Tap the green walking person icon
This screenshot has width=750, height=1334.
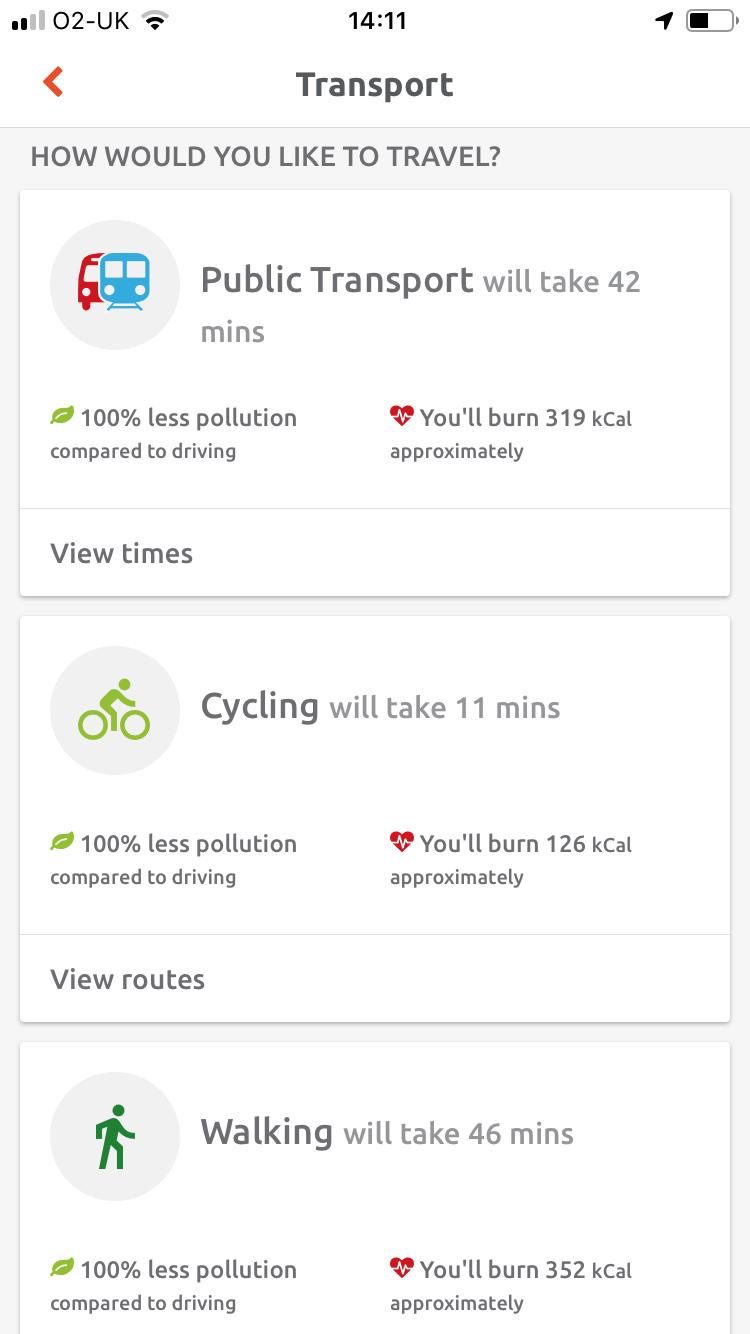pyautogui.click(x=114, y=1136)
